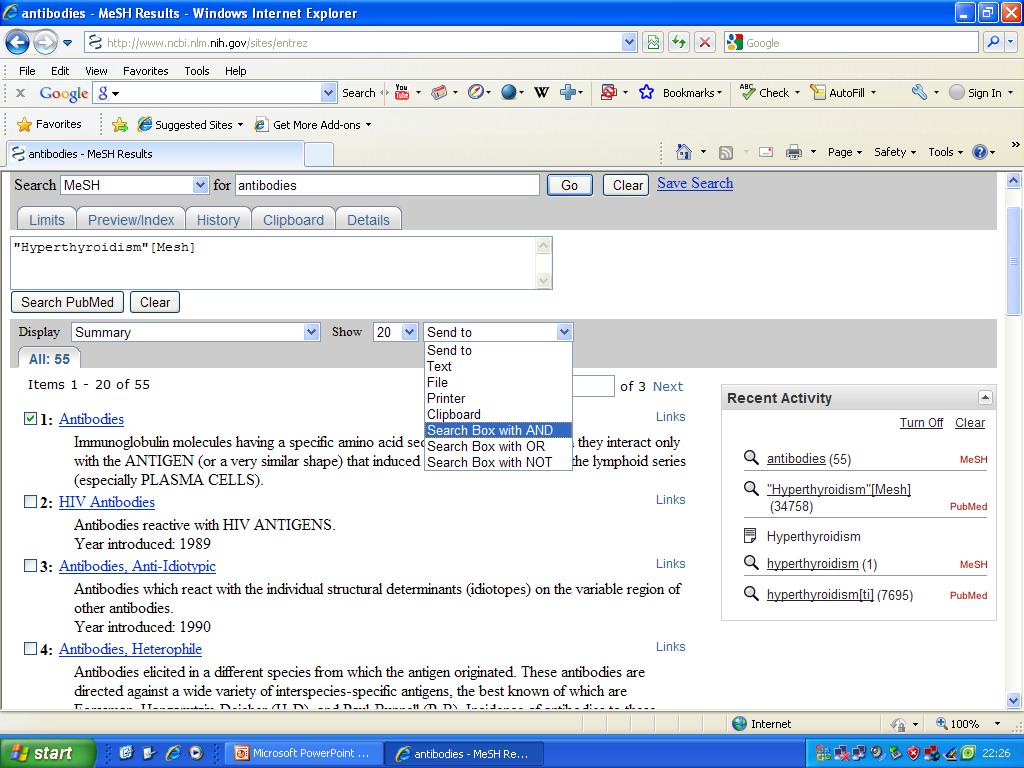Click the Go button
The height and width of the screenshot is (768, 1024).
(x=569, y=185)
